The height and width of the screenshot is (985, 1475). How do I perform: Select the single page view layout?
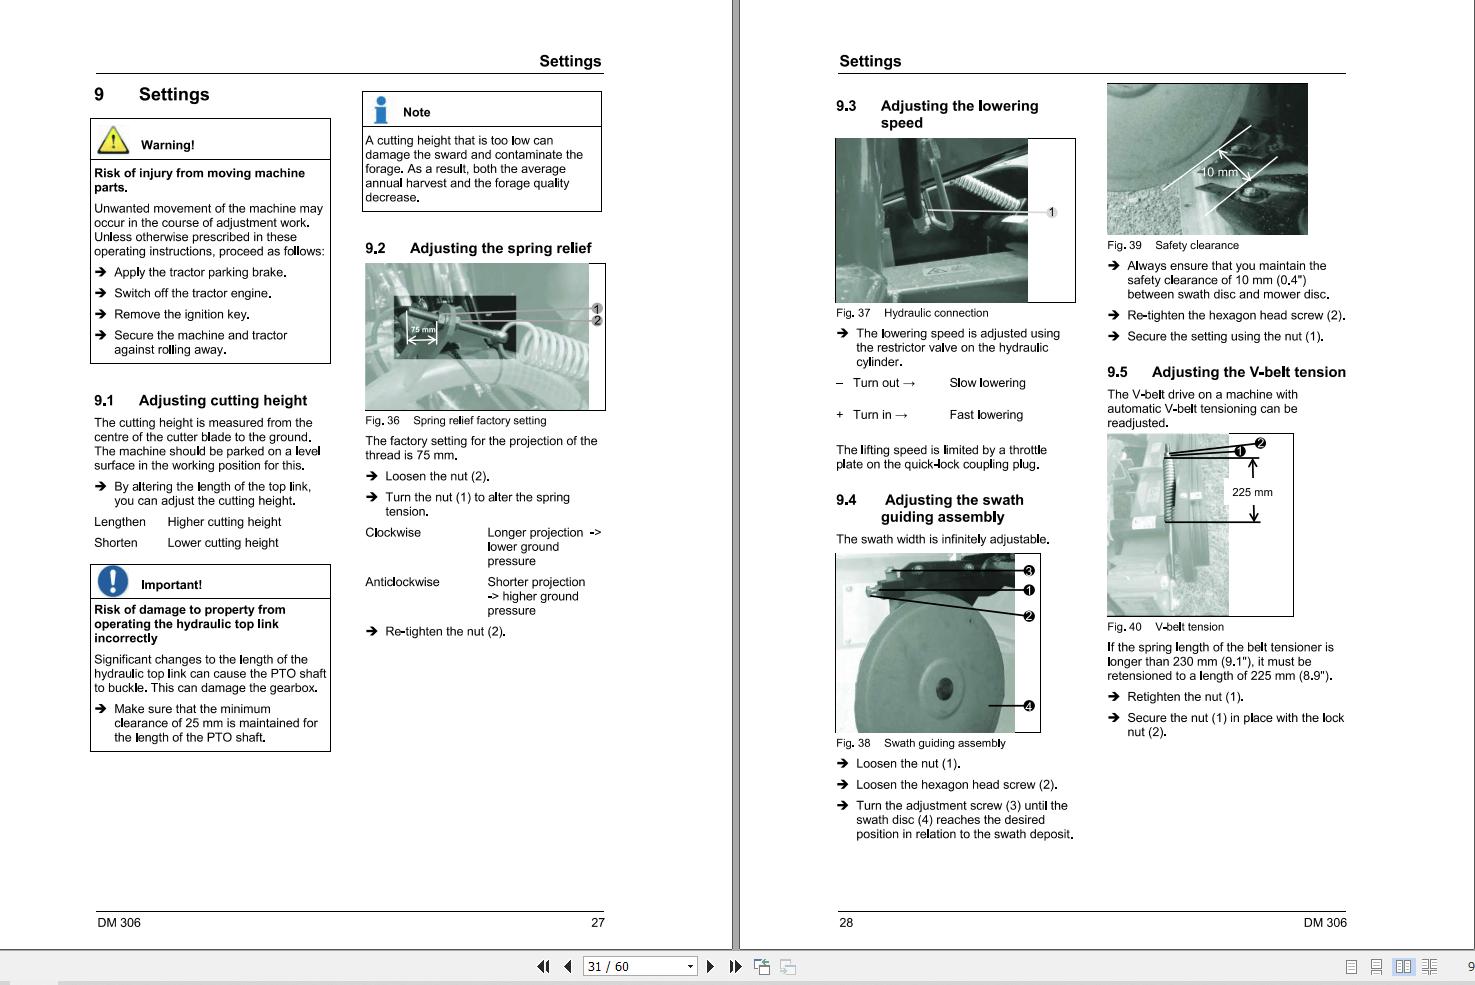[1351, 966]
